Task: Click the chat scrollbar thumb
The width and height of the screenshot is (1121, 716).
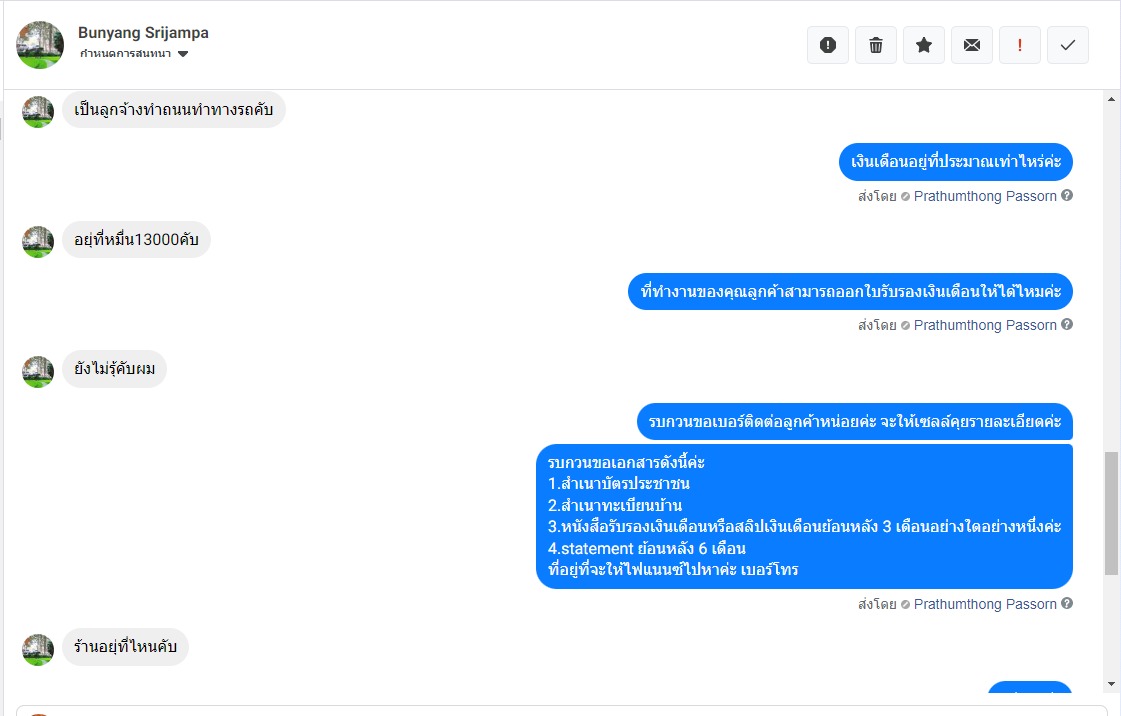Action: tap(1111, 513)
